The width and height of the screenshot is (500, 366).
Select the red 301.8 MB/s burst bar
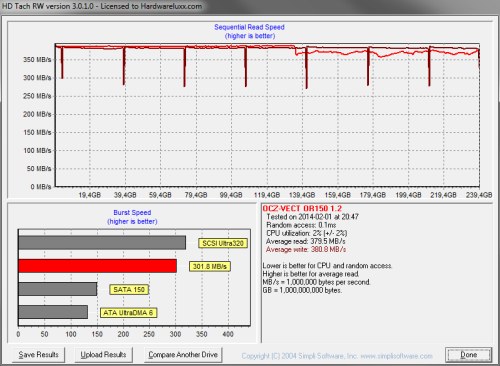point(97,266)
